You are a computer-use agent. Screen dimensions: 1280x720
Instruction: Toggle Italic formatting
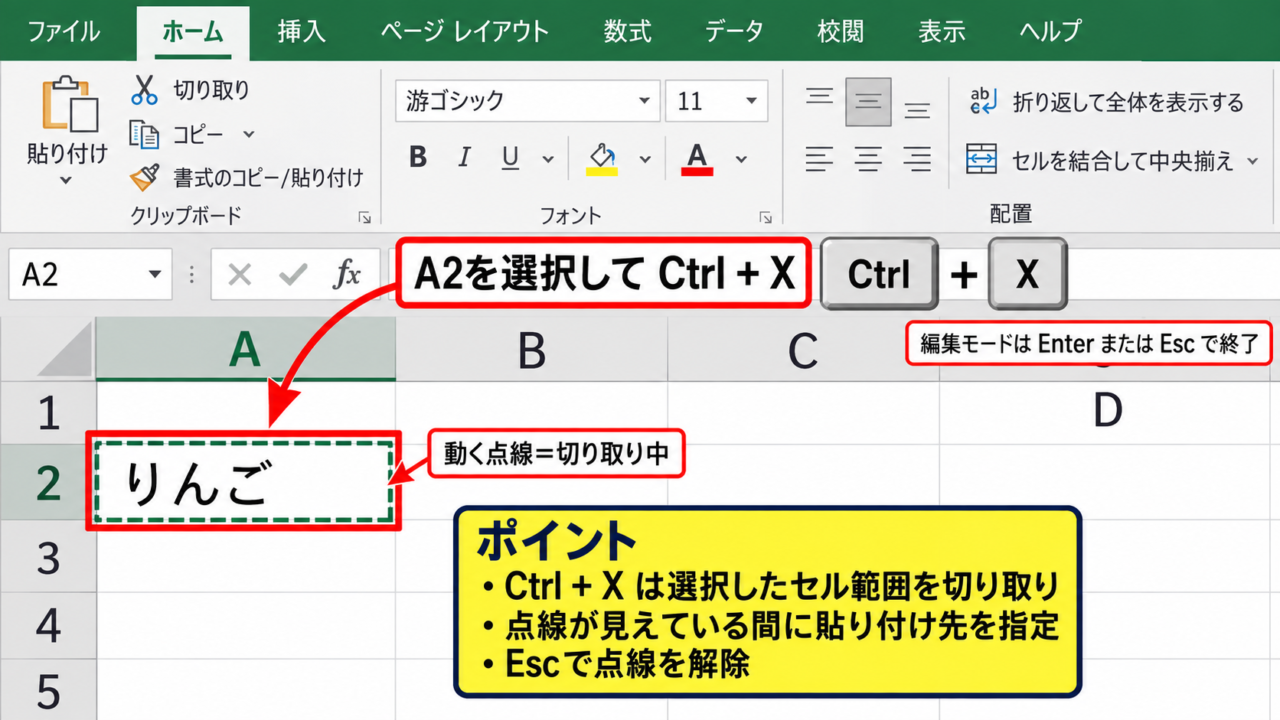(464, 158)
